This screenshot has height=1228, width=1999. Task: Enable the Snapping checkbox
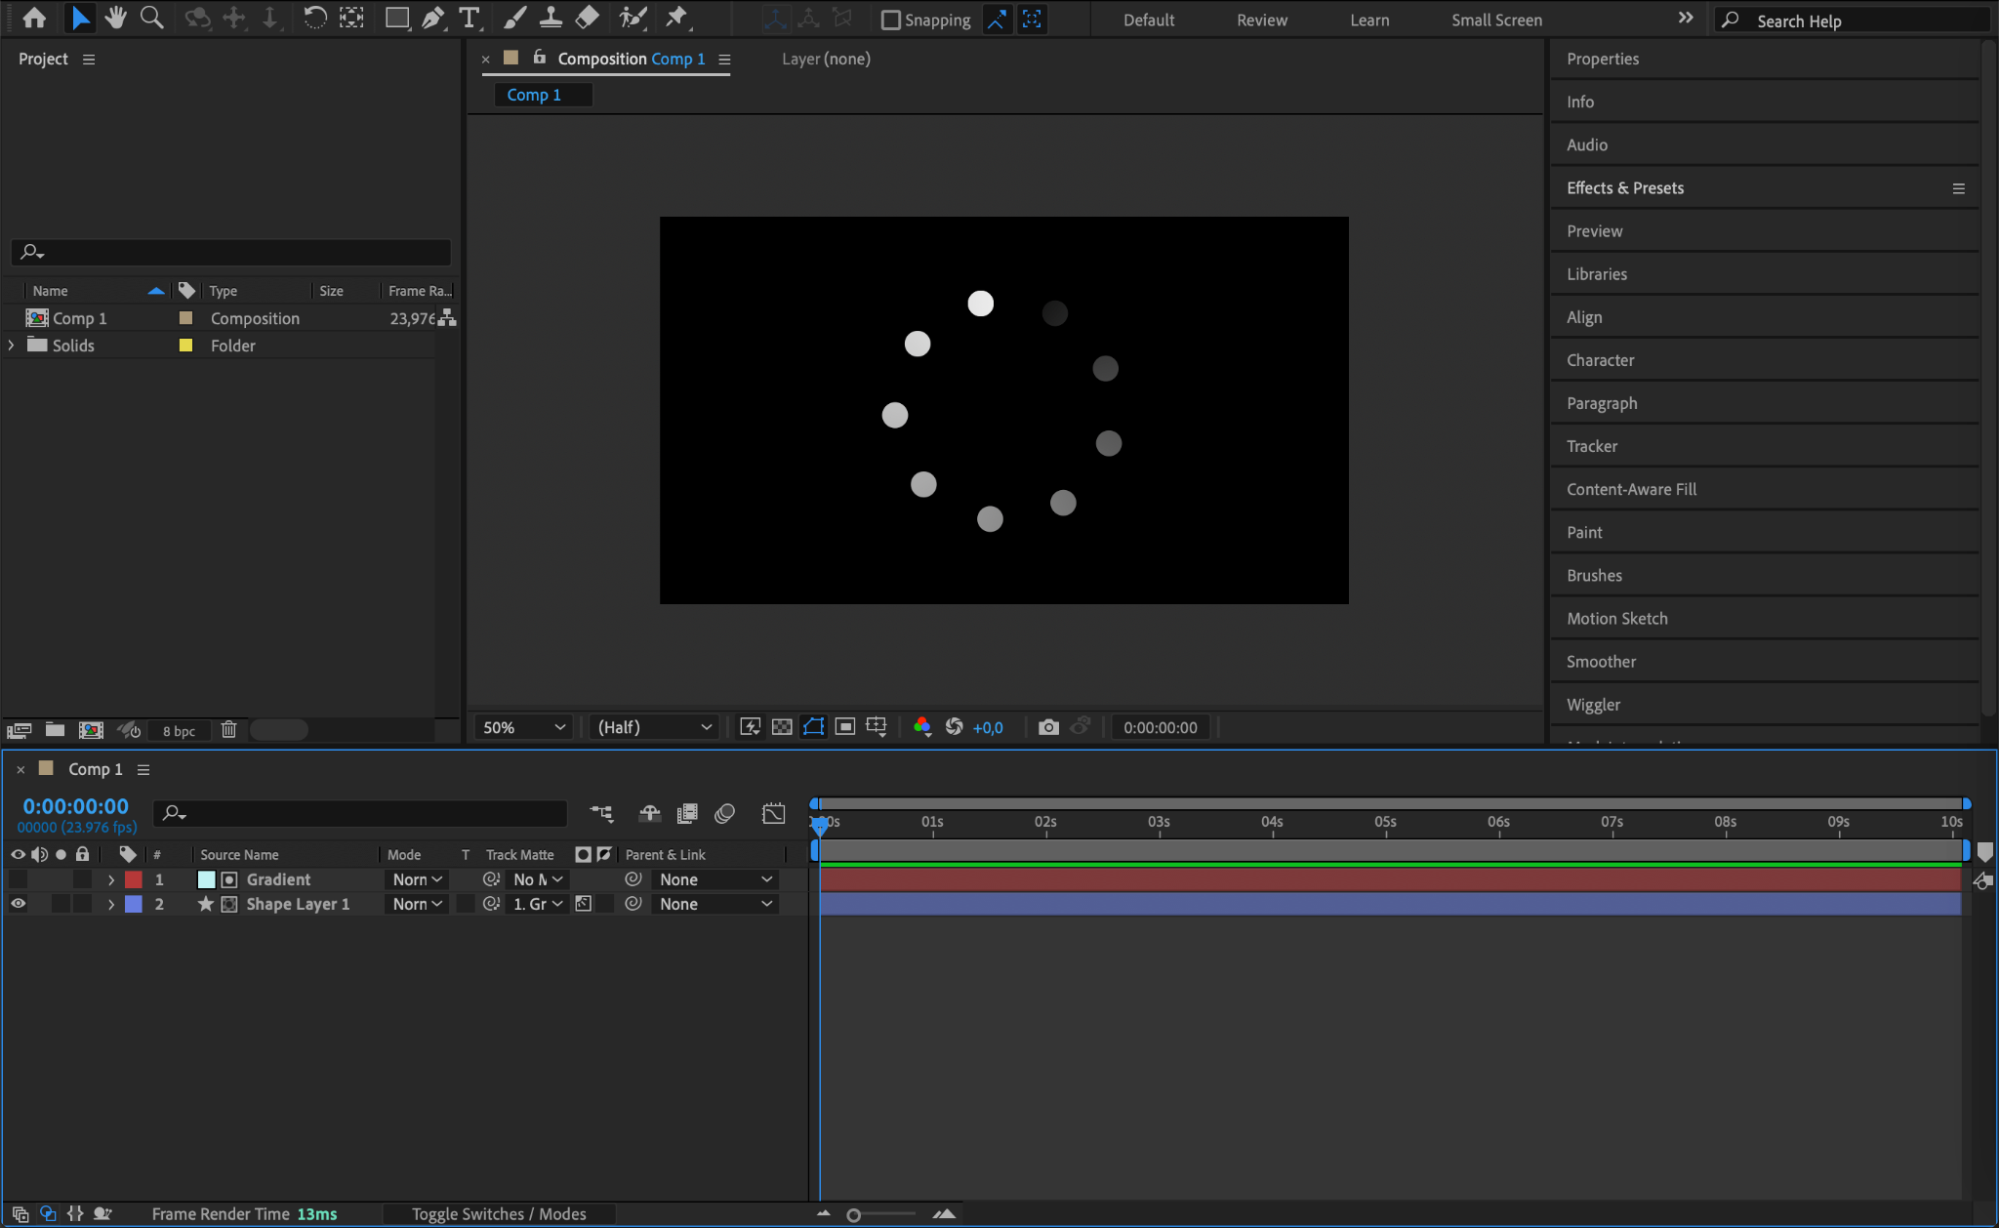890,20
